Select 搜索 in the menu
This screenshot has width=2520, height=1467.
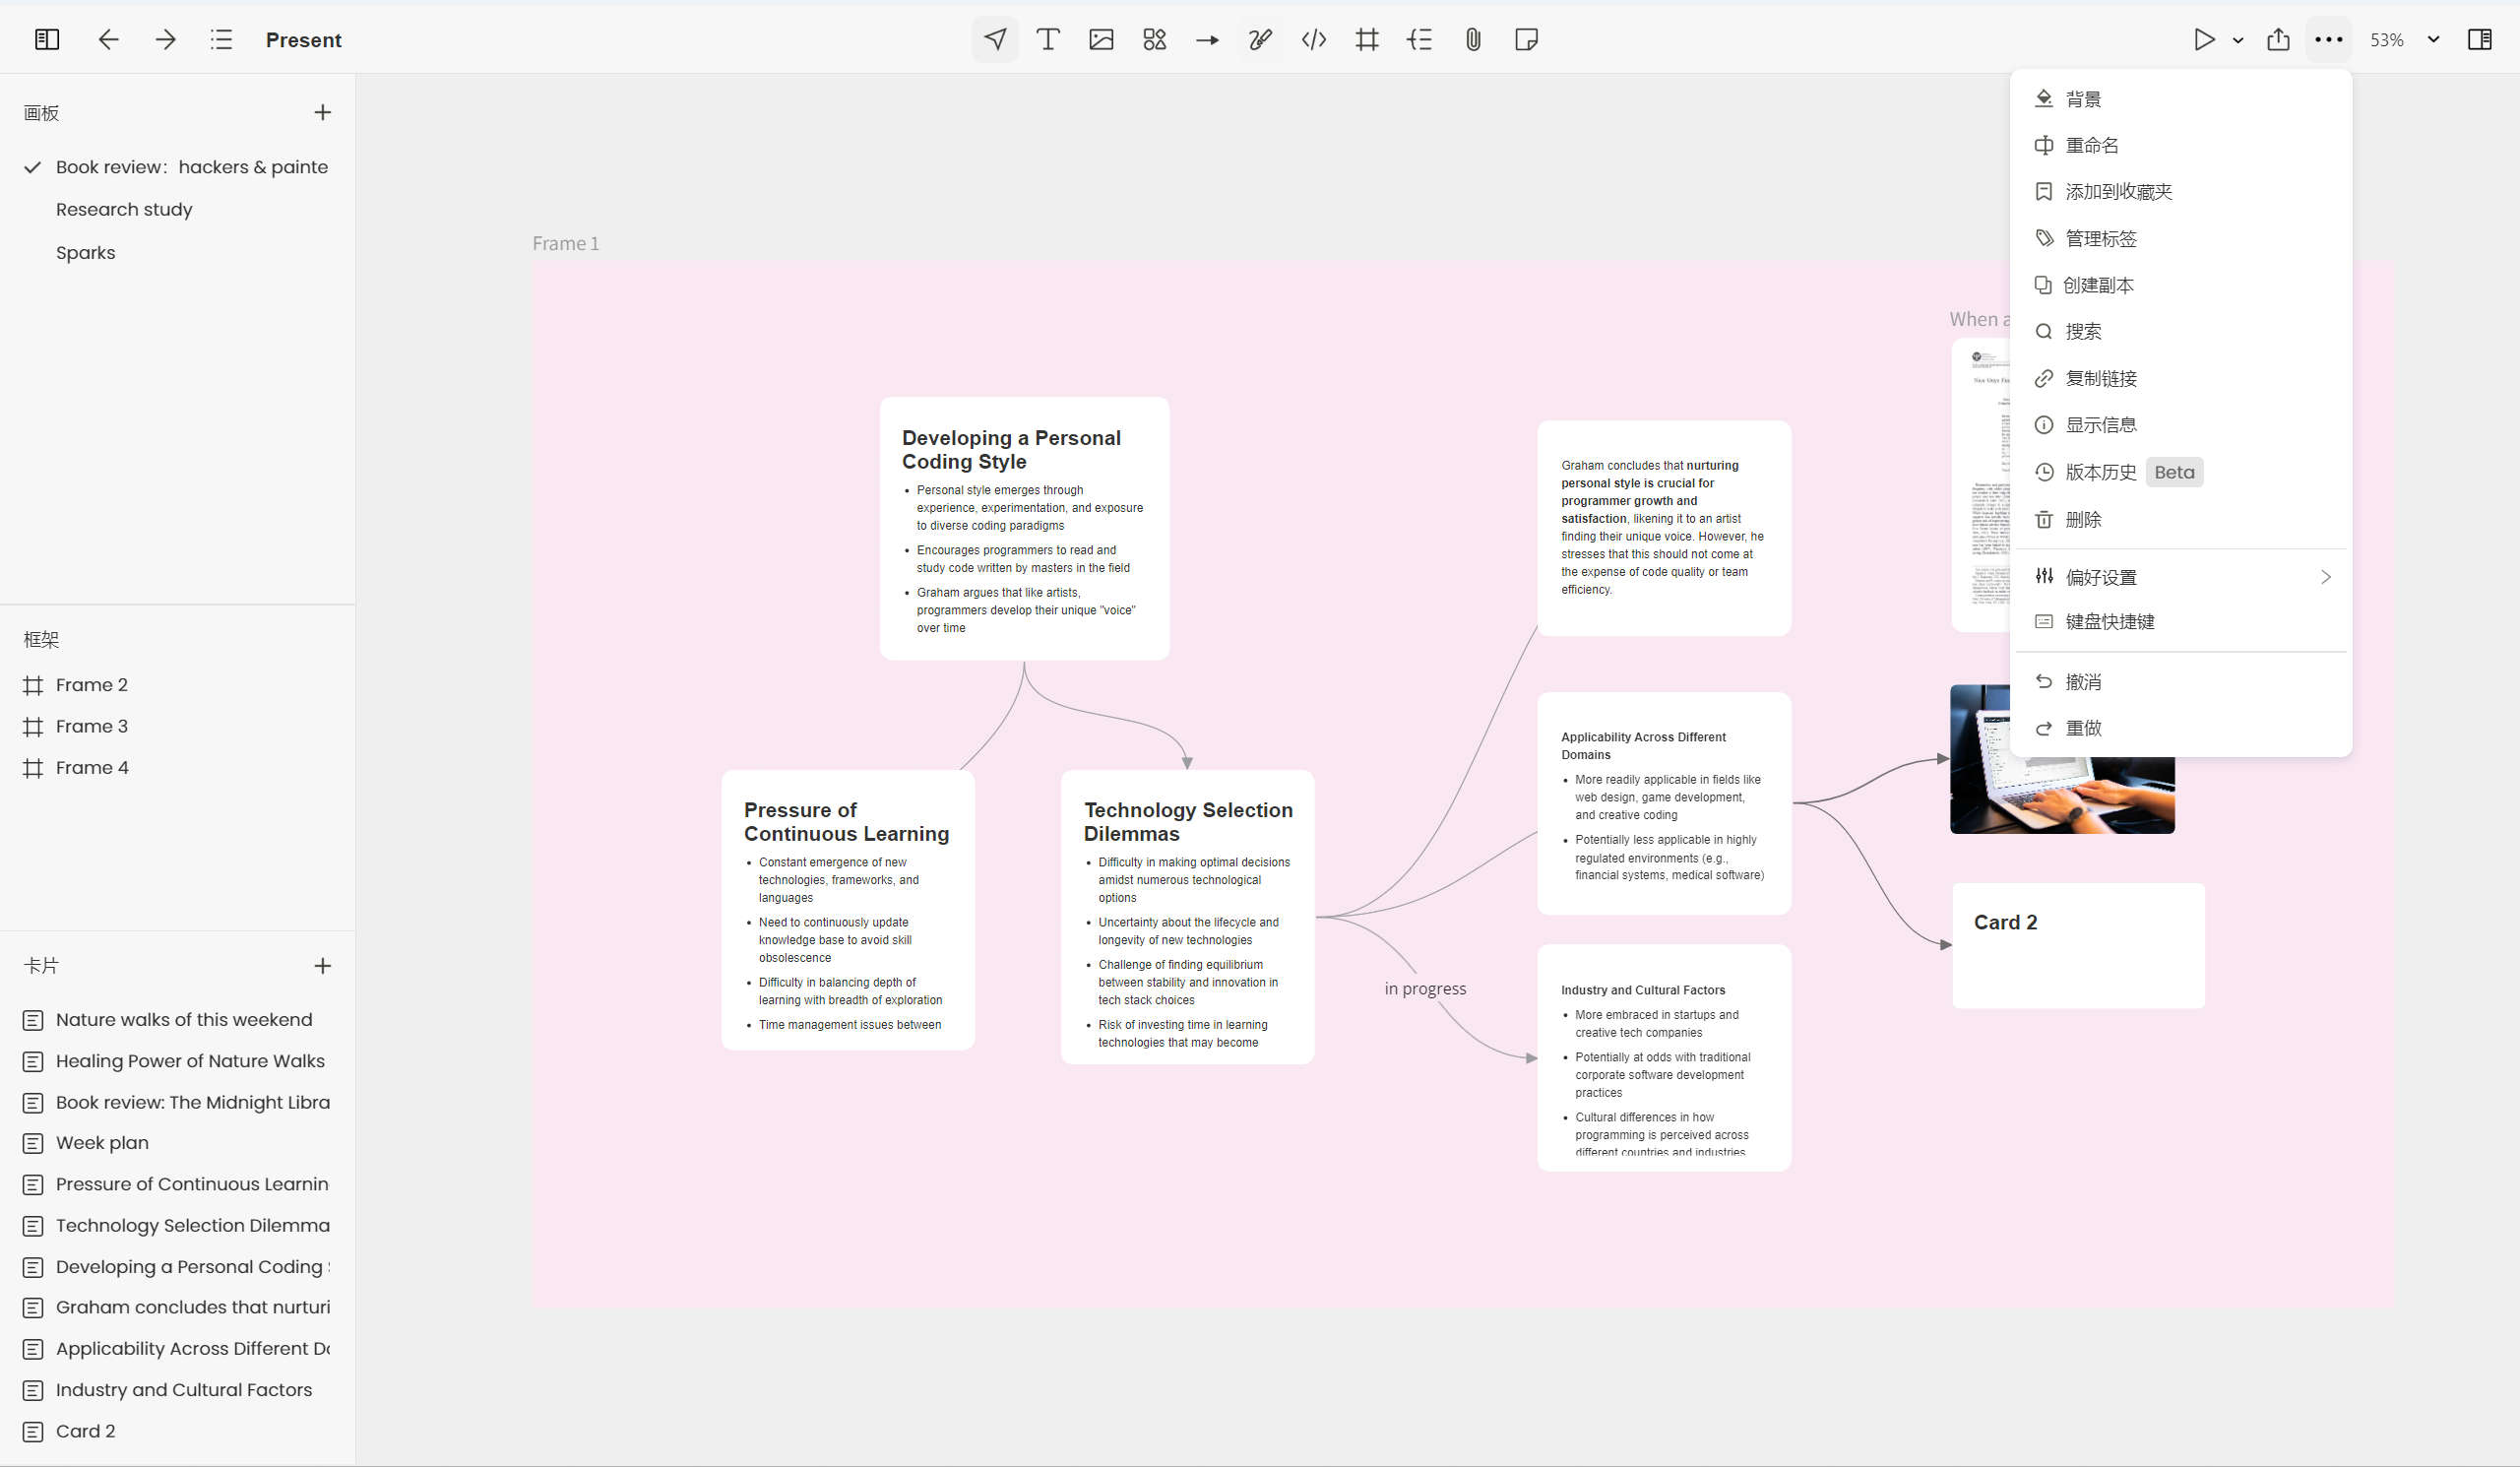pos(2180,331)
